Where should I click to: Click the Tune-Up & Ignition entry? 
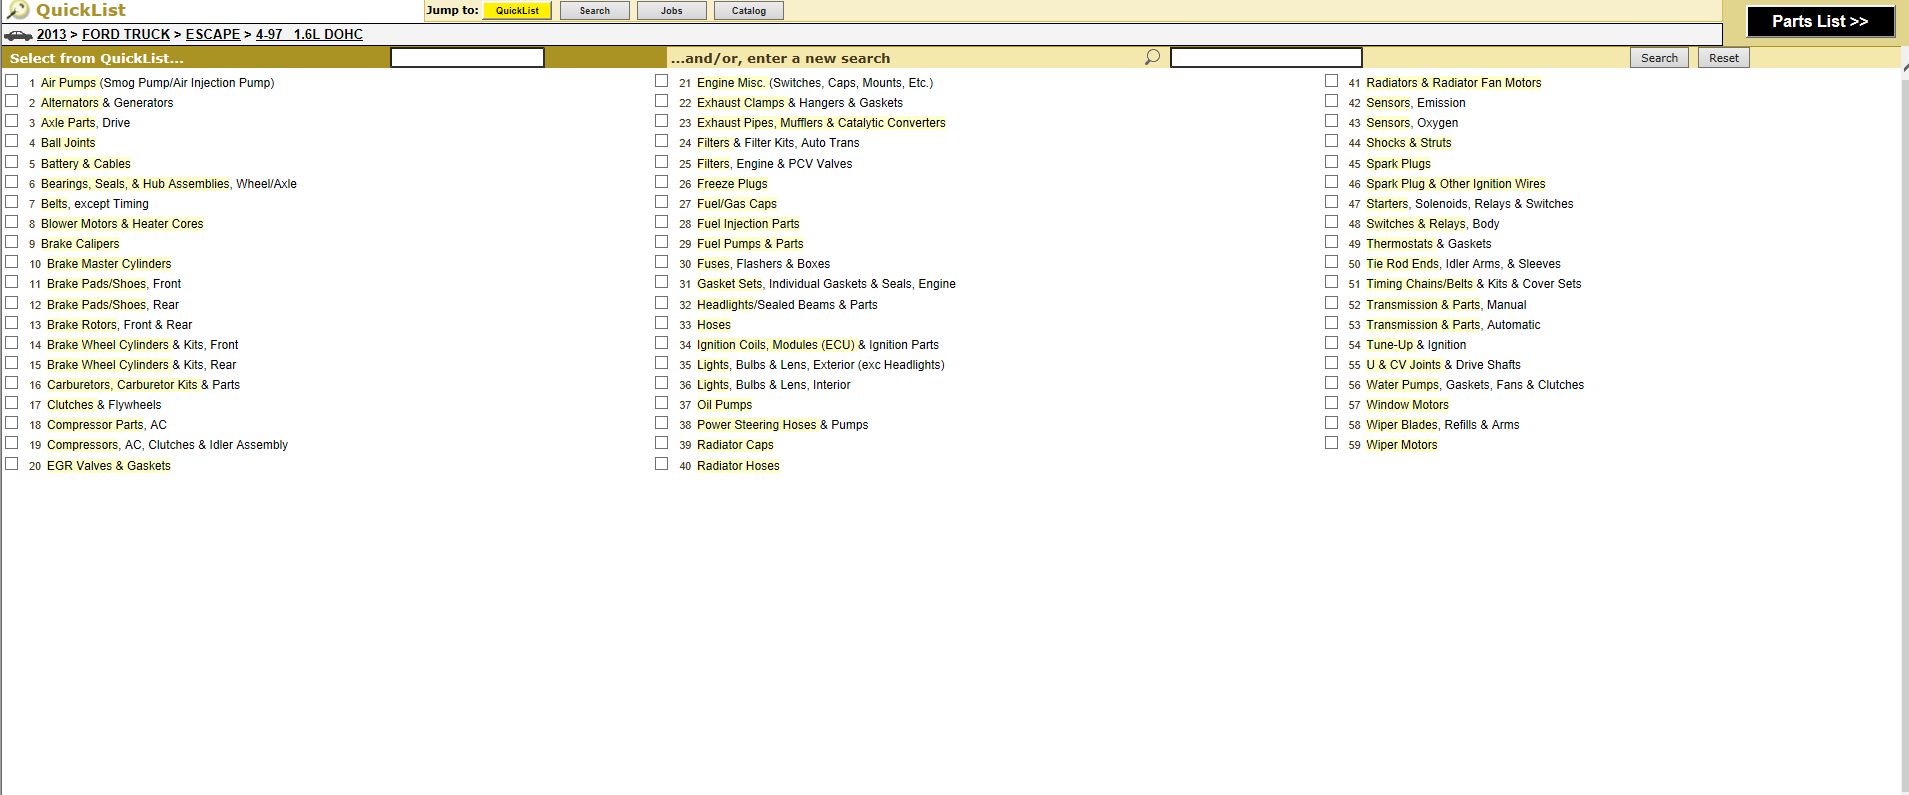1416,345
